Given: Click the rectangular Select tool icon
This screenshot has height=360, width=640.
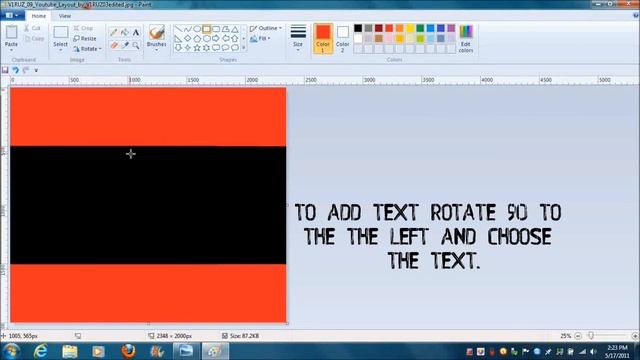Looking at the screenshot, I should point(60,33).
